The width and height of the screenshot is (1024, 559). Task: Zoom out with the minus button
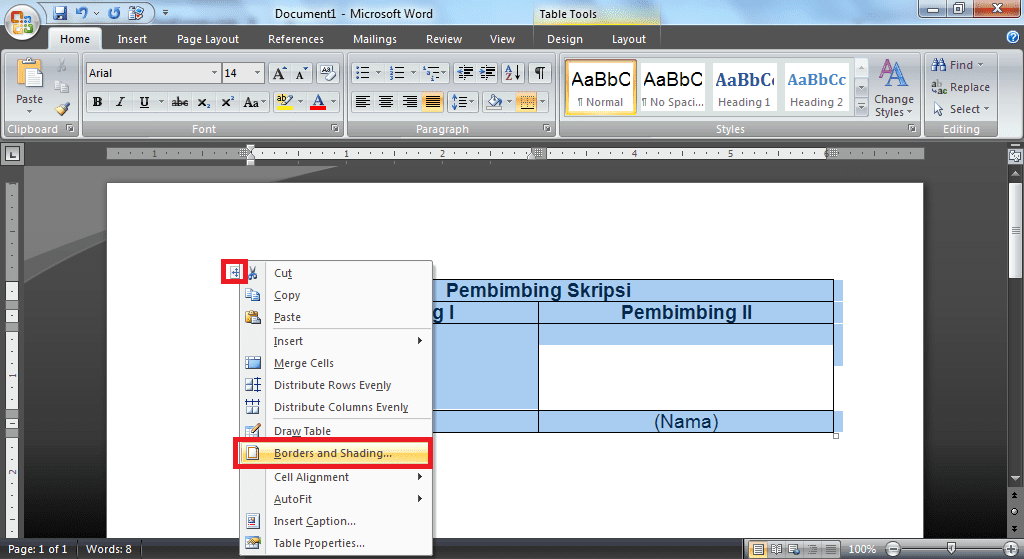pos(893,549)
